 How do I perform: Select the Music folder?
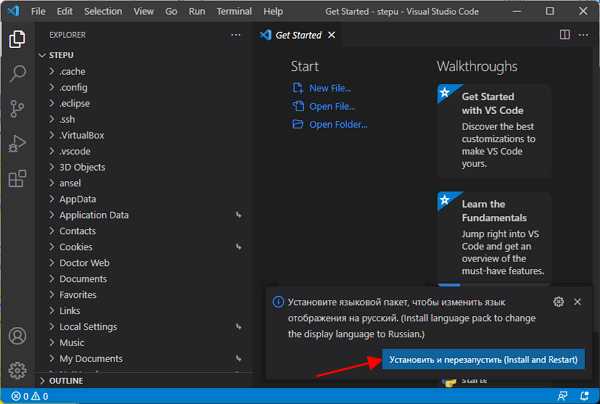coord(72,342)
